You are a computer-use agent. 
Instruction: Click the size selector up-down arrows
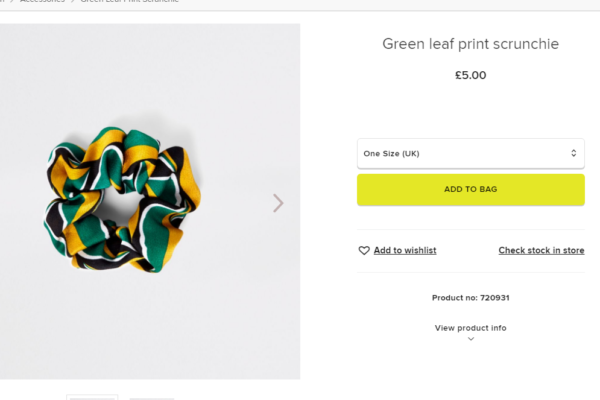[573, 153]
